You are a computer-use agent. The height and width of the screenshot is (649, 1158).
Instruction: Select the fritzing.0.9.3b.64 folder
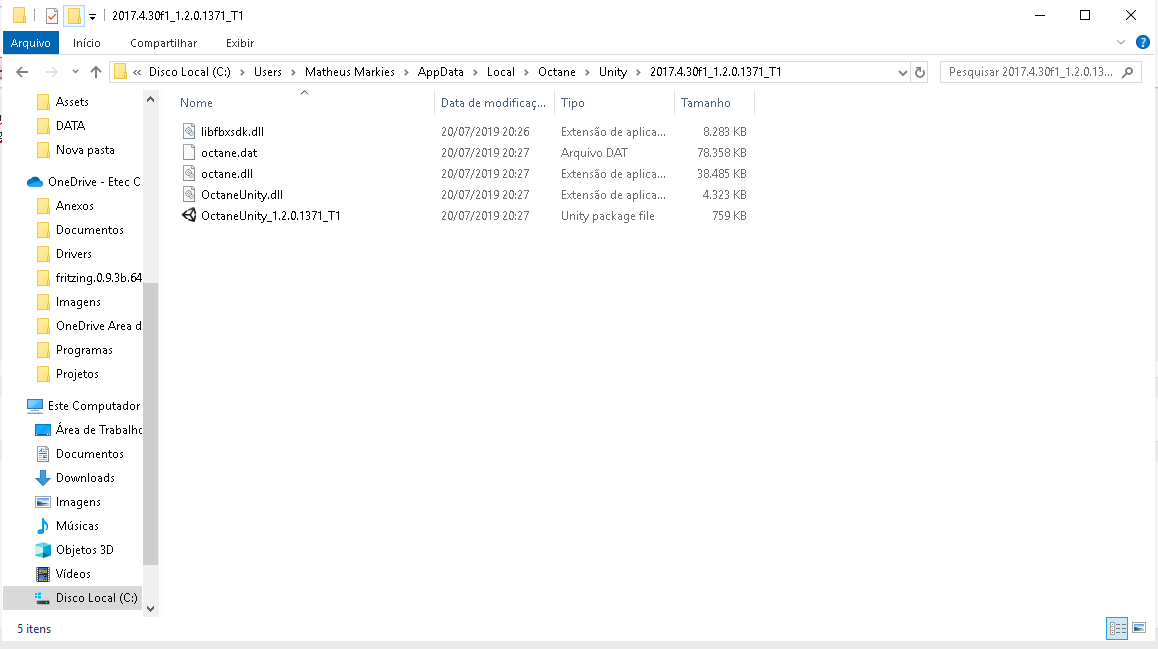pyautogui.click(x=98, y=278)
